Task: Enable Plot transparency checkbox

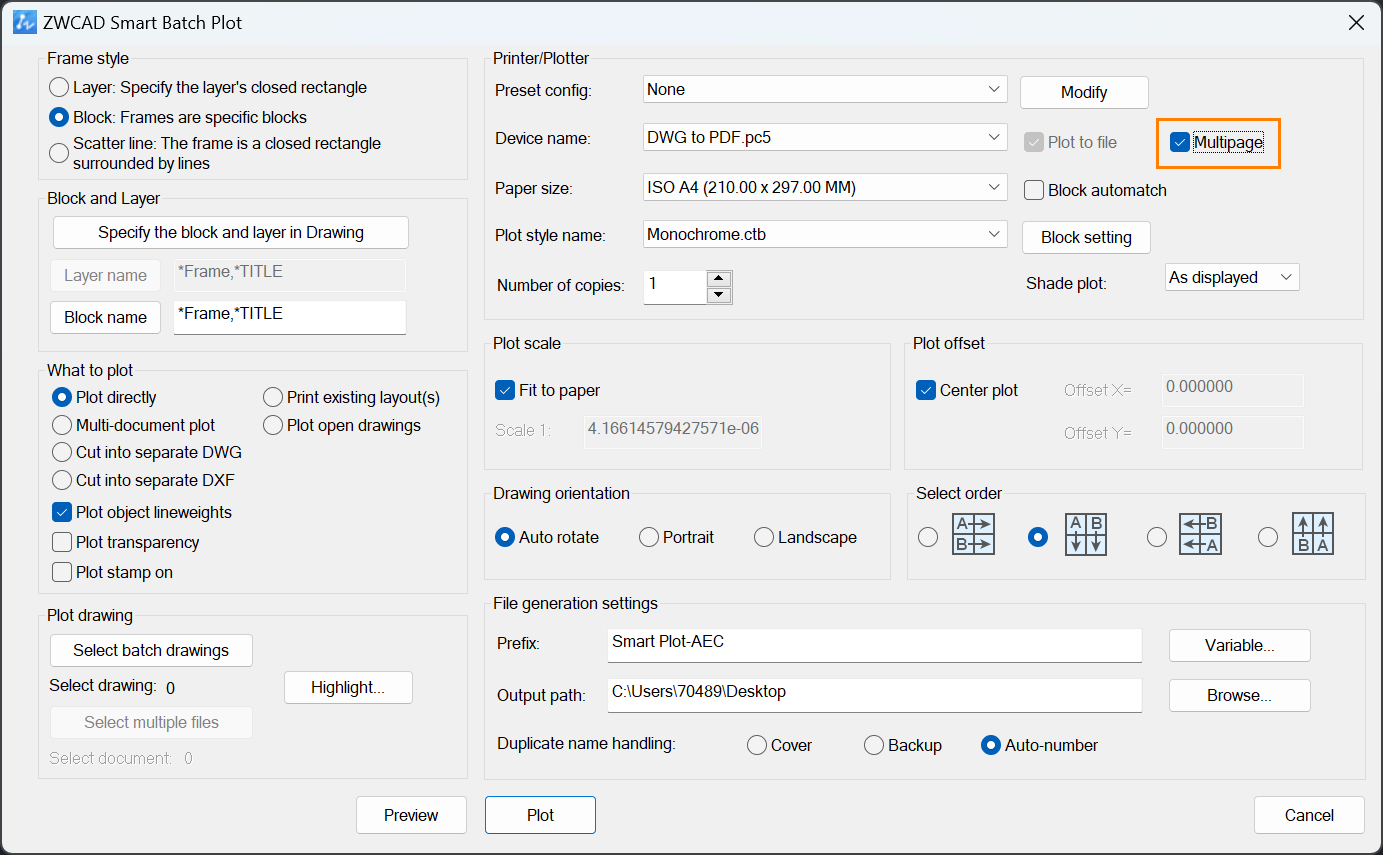Action: pos(62,542)
